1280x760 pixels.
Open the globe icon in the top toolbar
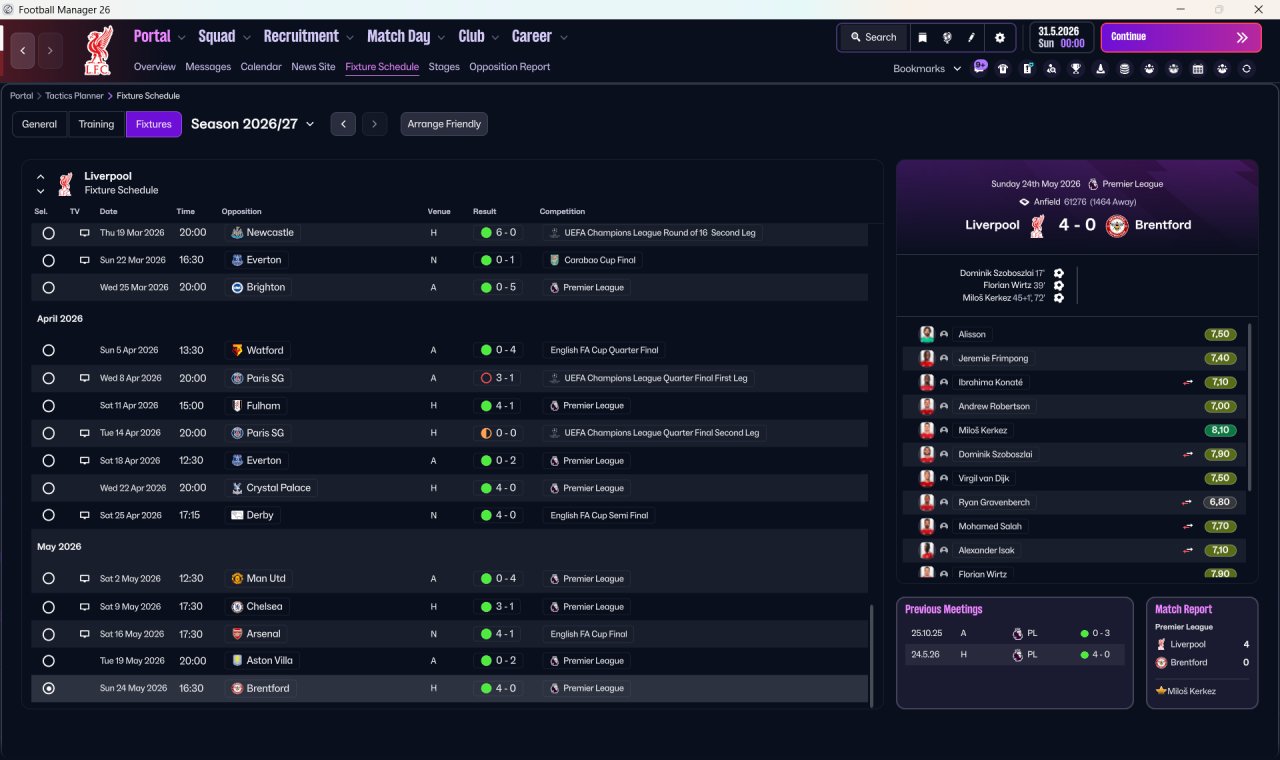click(x=947, y=37)
